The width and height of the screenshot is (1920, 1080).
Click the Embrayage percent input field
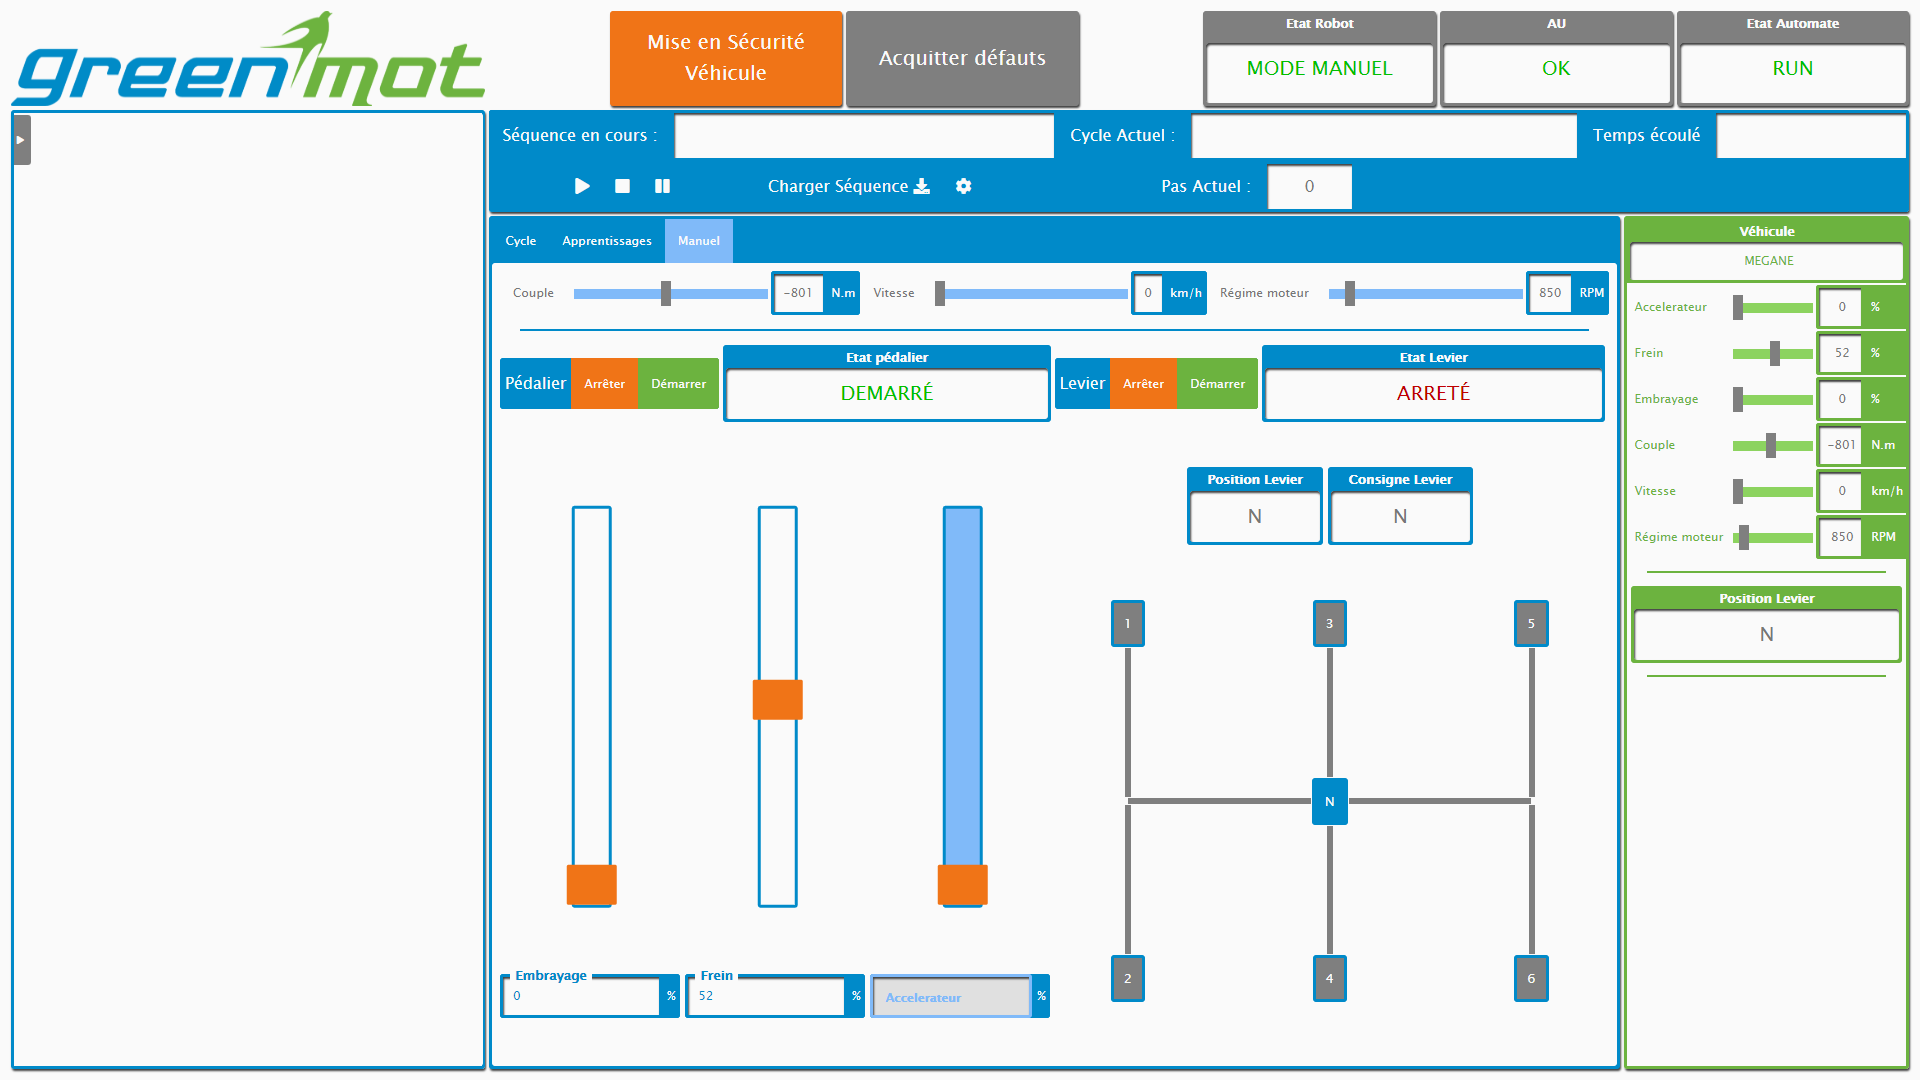582,997
